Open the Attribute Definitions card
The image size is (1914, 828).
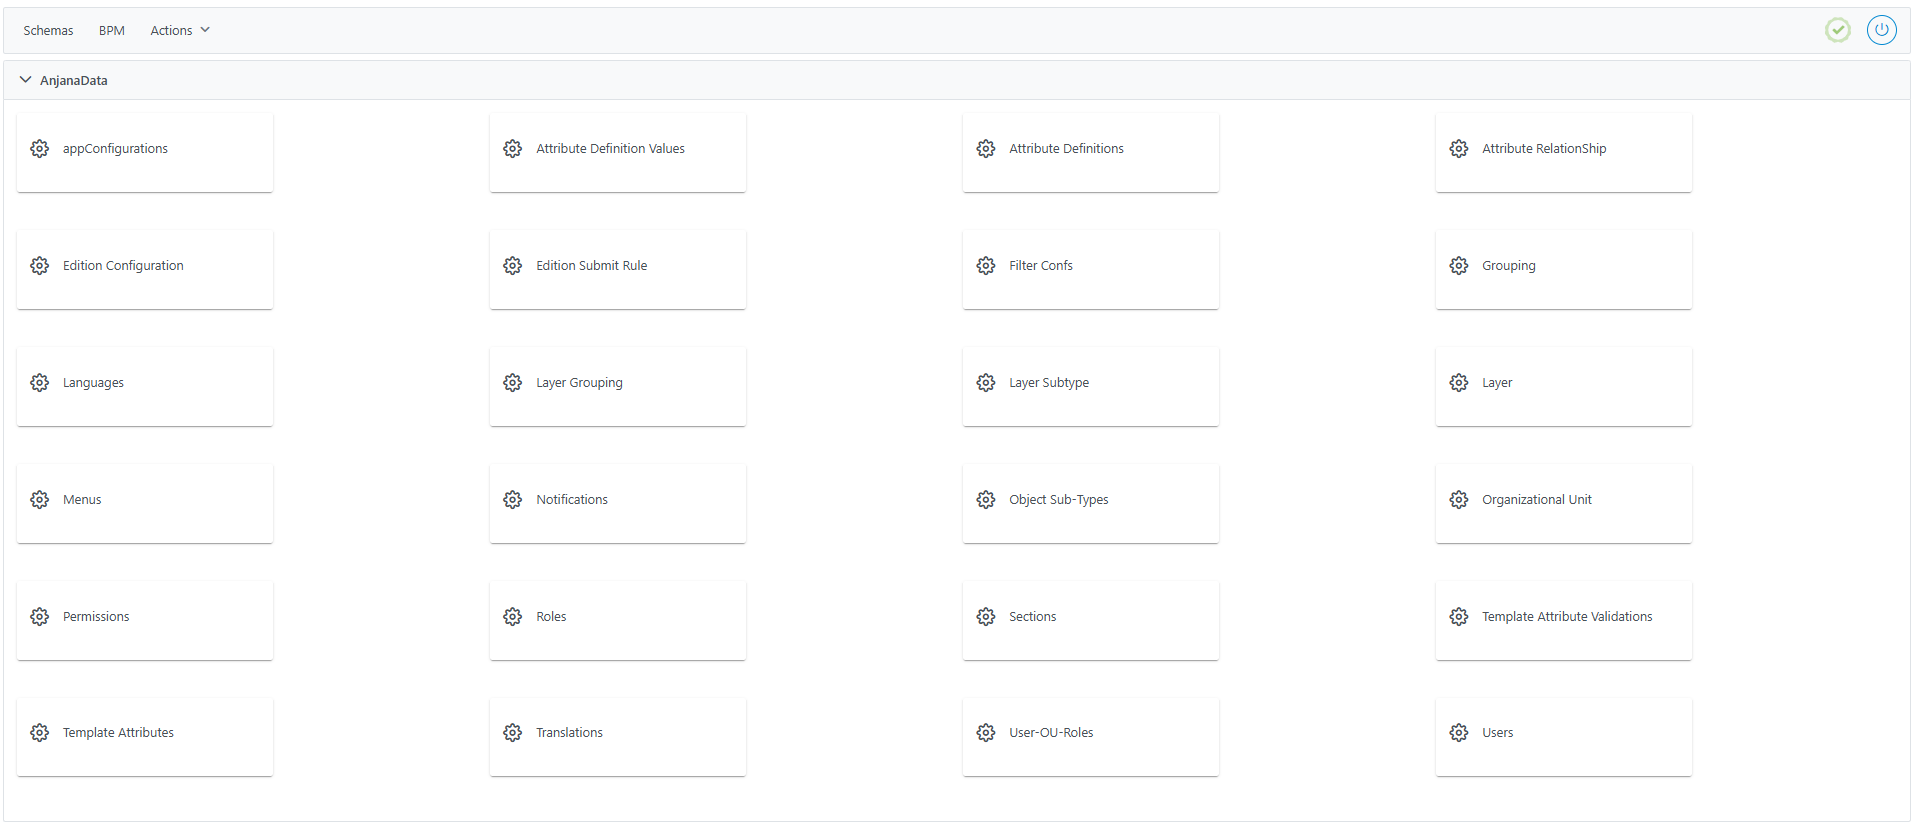[x=1090, y=152]
